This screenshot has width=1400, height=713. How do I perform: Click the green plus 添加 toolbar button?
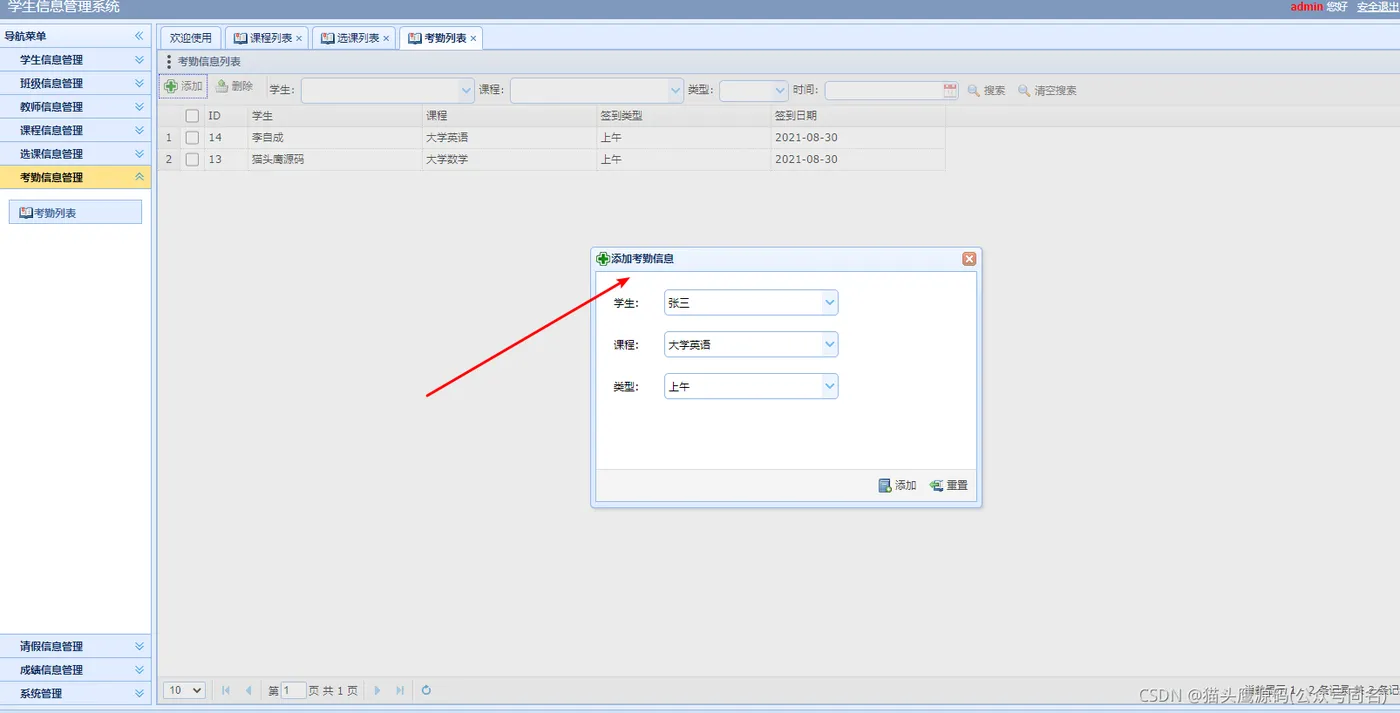(183, 87)
